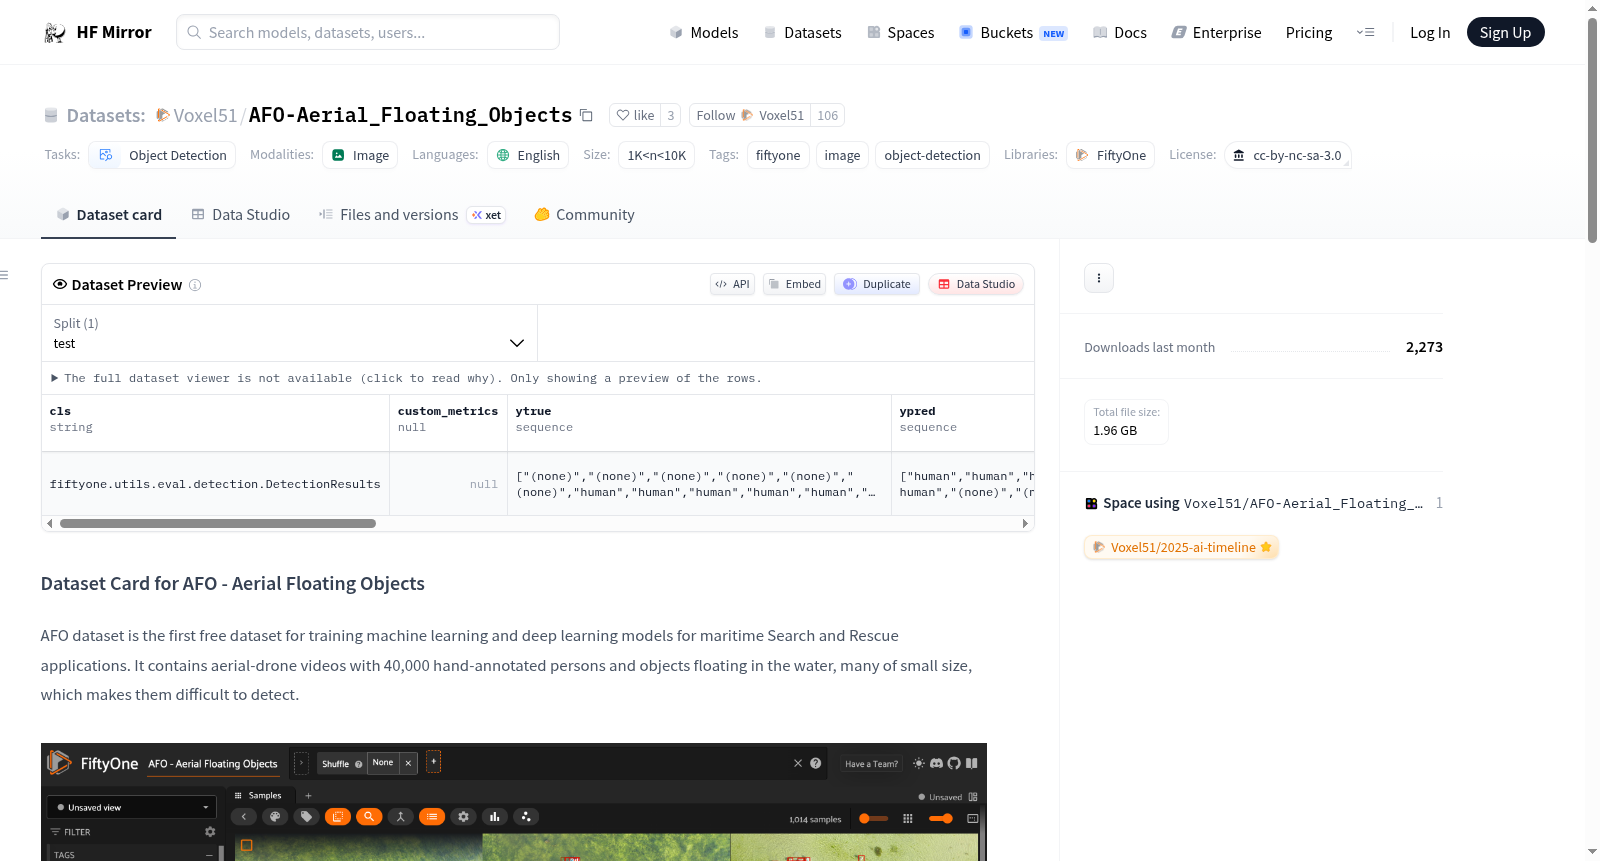The height and width of the screenshot is (861, 1600).
Task: Select the object-detection tag
Action: 932,155
